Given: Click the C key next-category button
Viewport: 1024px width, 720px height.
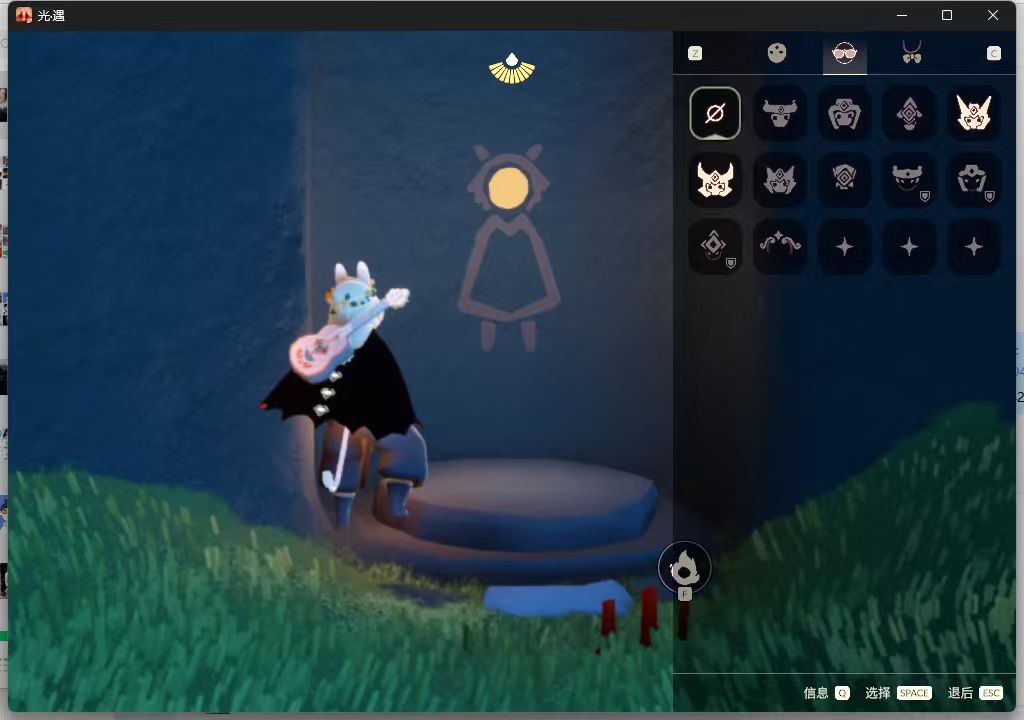Looking at the screenshot, I should click(x=993, y=54).
